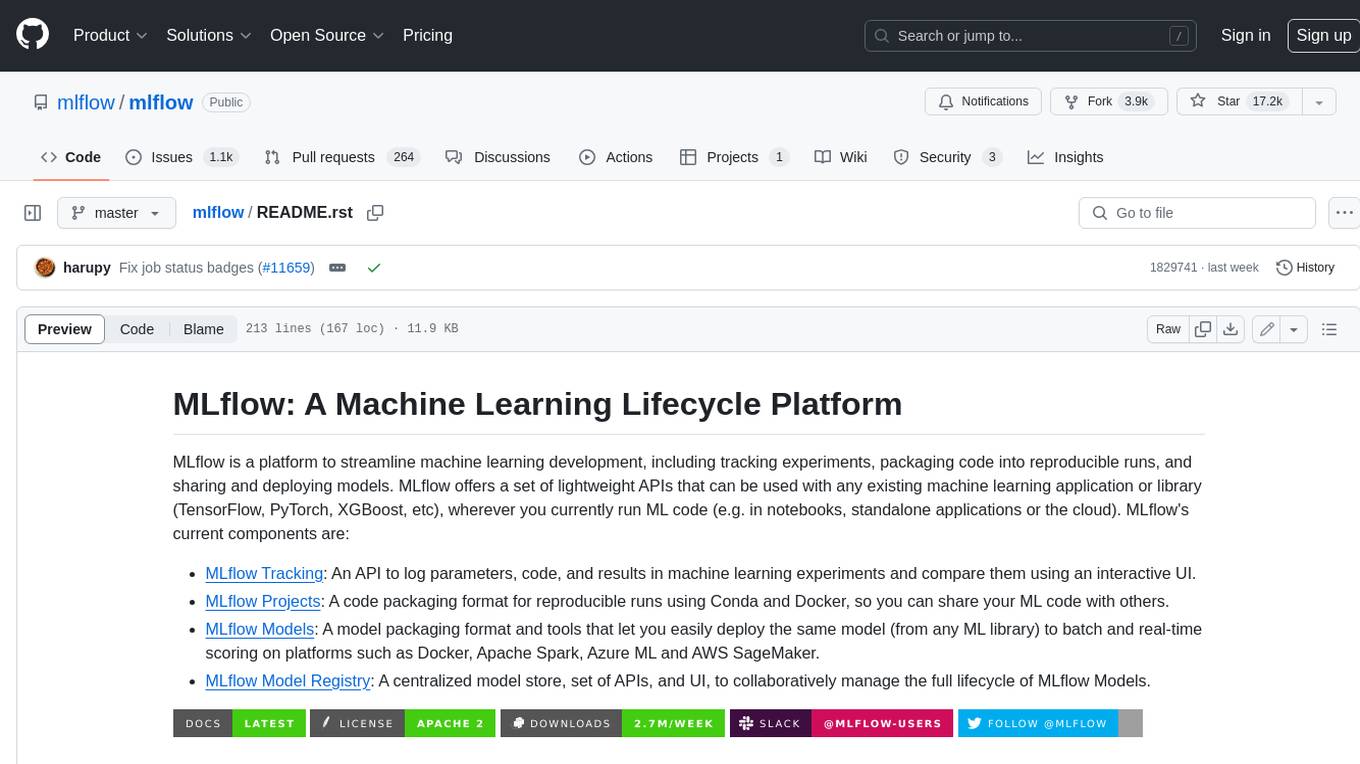Screen dimensions: 1360x764
Task: Open the mlflow repository name link
Action: click(x=161, y=102)
